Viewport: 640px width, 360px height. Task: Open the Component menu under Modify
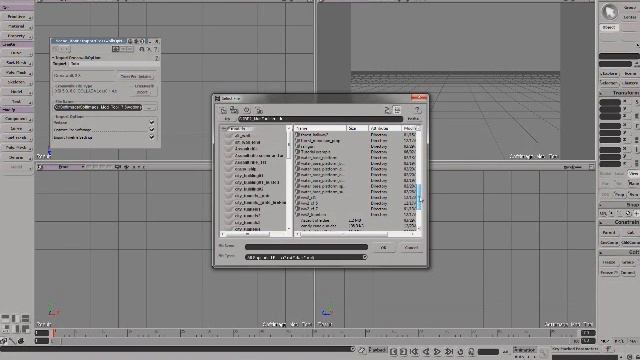17,119
